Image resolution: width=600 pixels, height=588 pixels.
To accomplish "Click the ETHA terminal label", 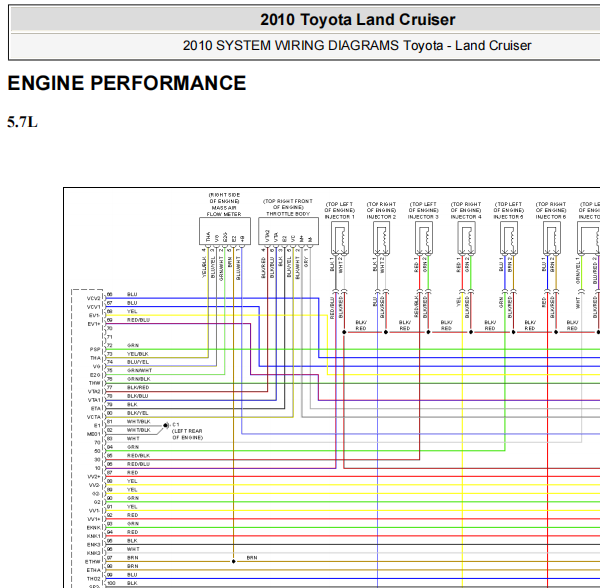I will coord(93,570).
